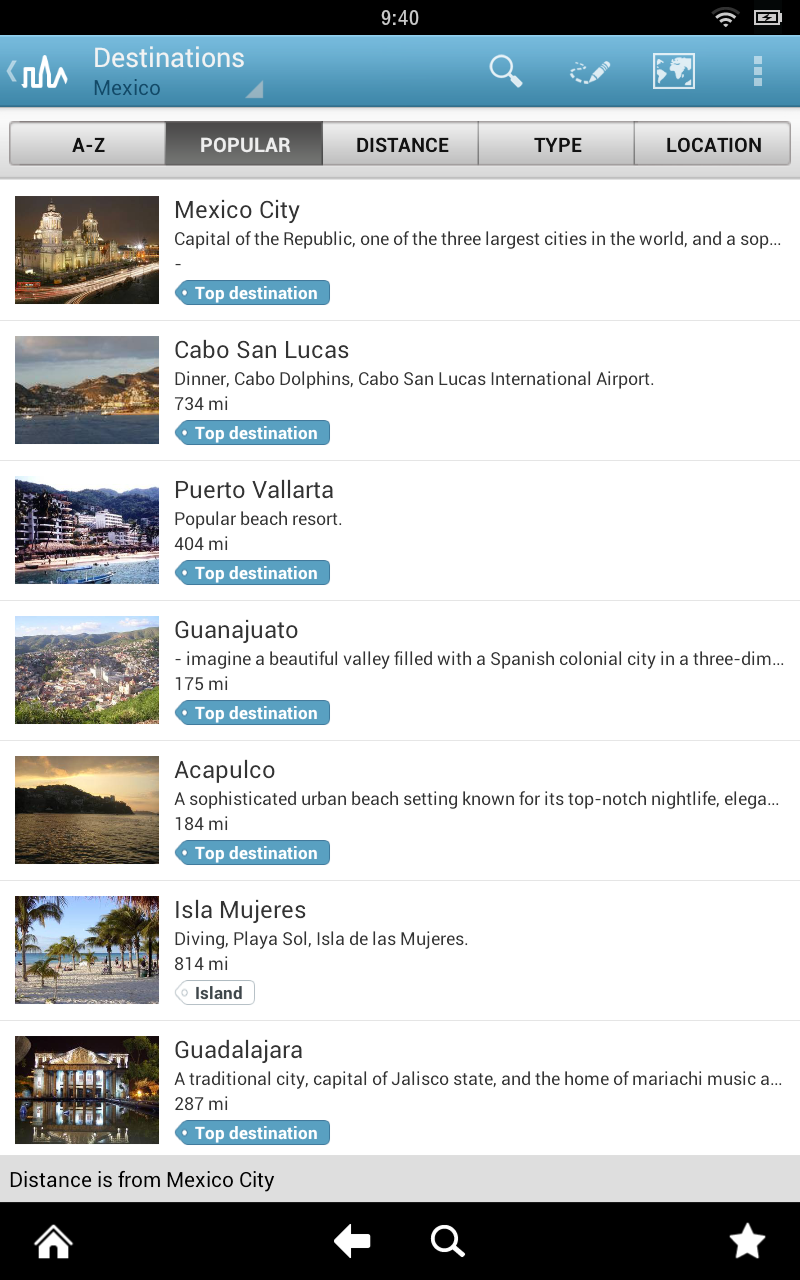Tap the search magnifier in top toolbar
800x1280 pixels.
click(506, 71)
